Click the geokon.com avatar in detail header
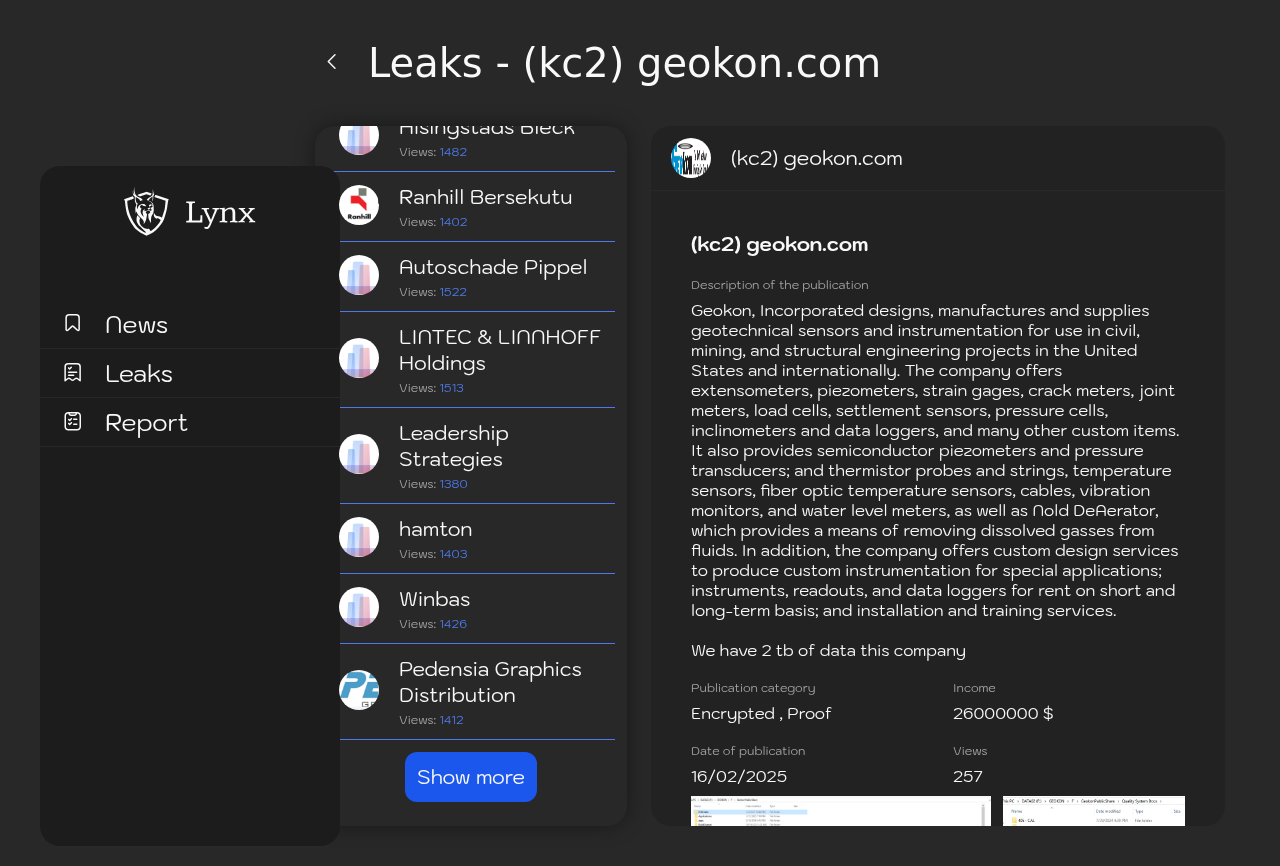 tap(691, 158)
